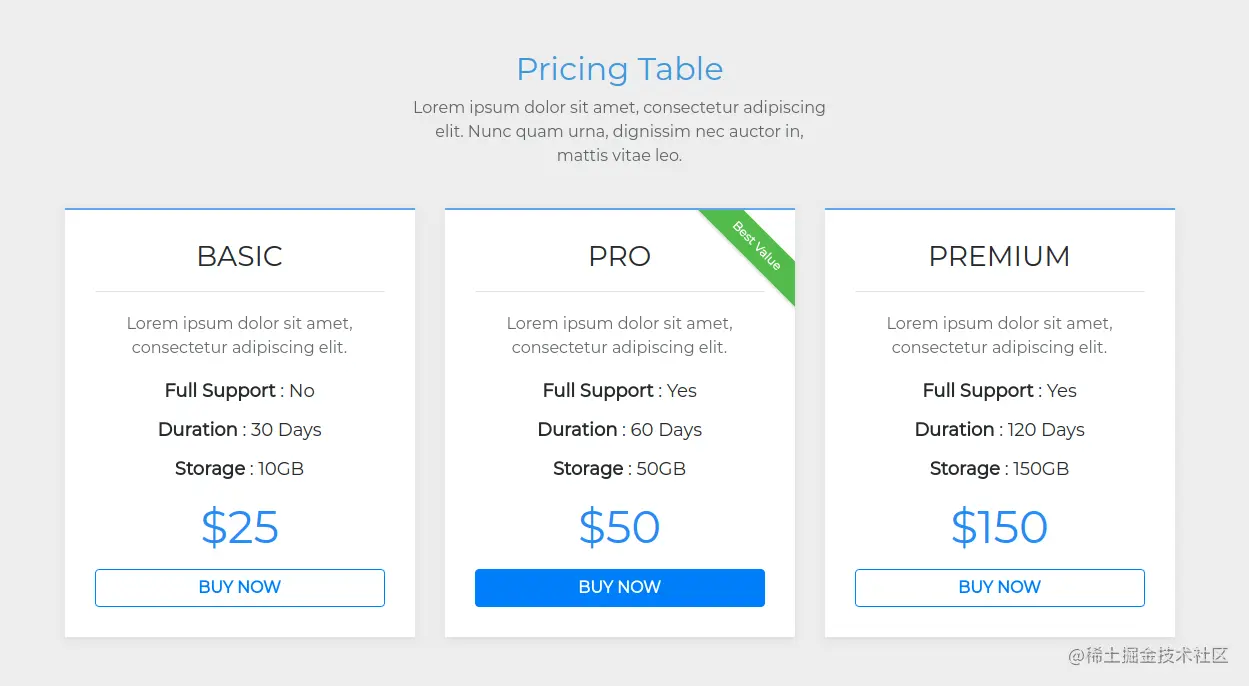The image size is (1249, 686).
Task: Click the Pricing Table heading
Action: coord(619,69)
